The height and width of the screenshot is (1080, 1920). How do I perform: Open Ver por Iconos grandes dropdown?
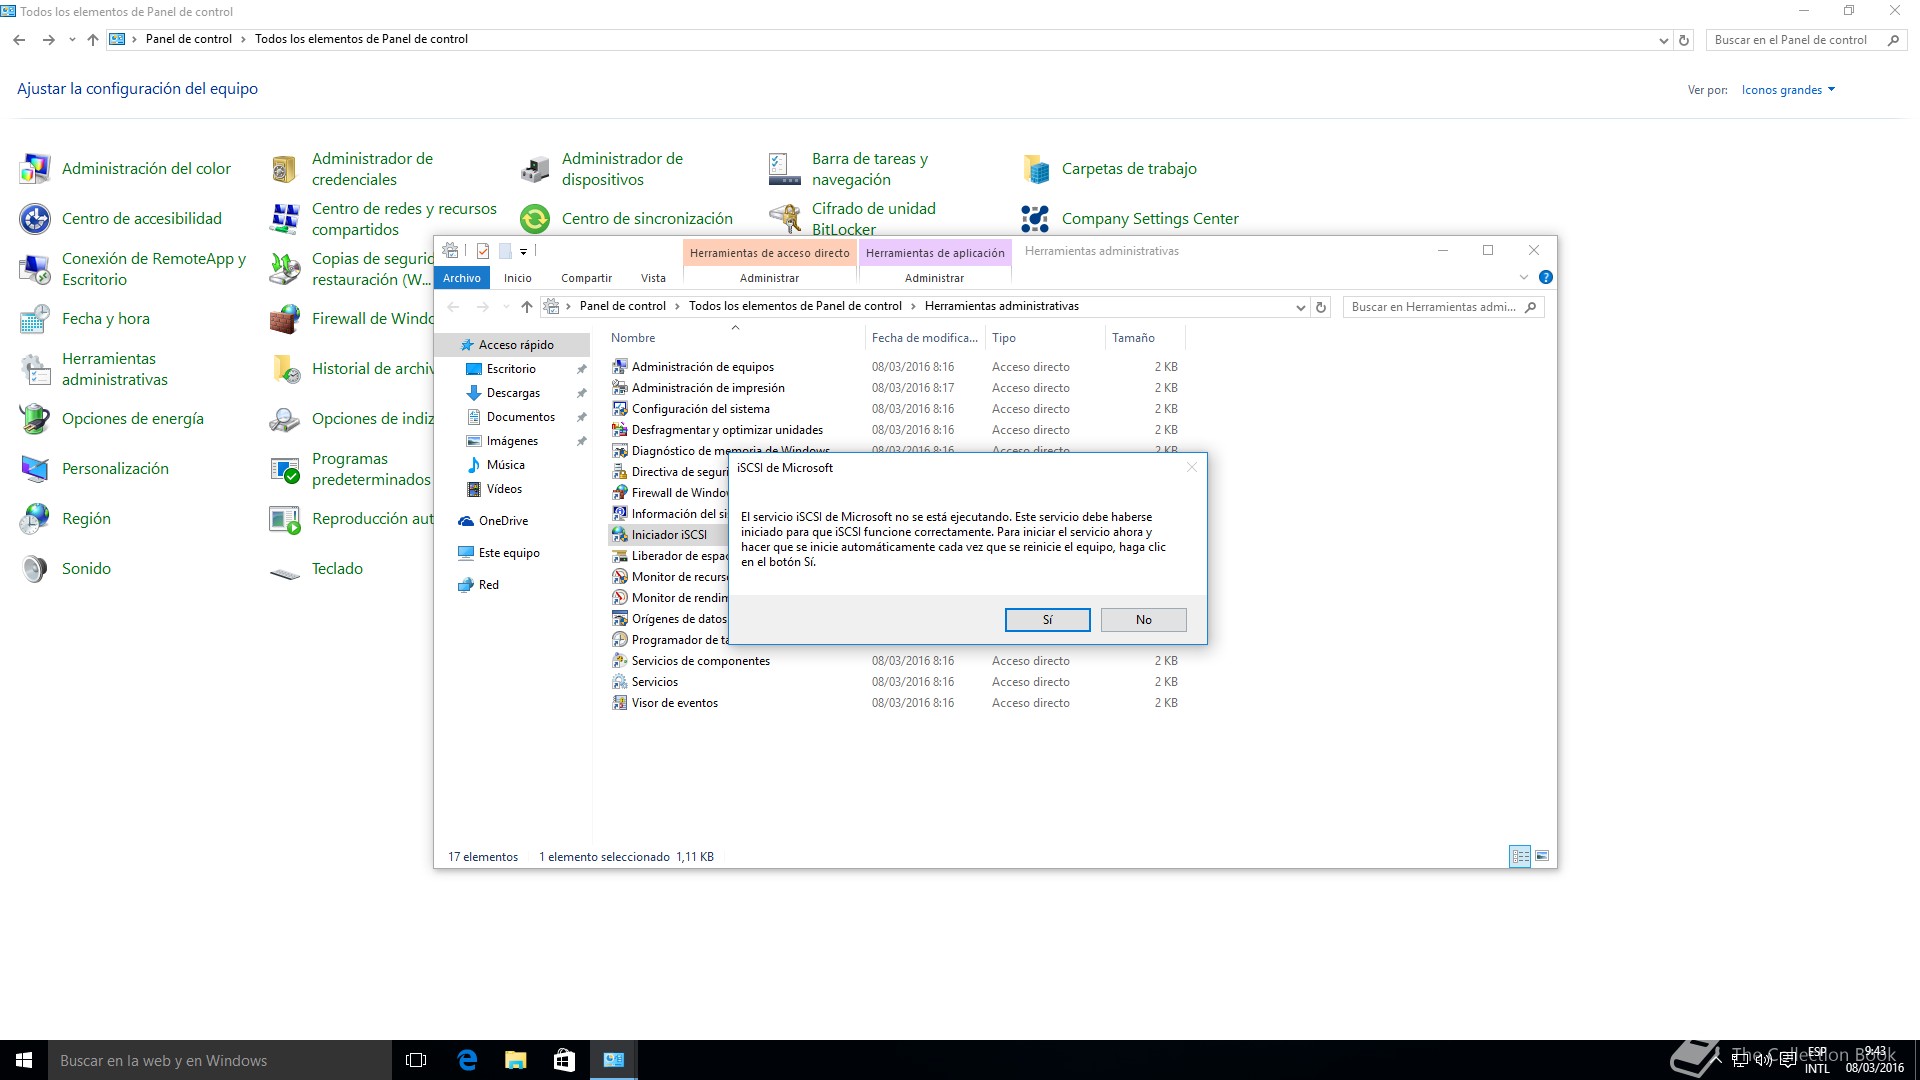(1788, 90)
